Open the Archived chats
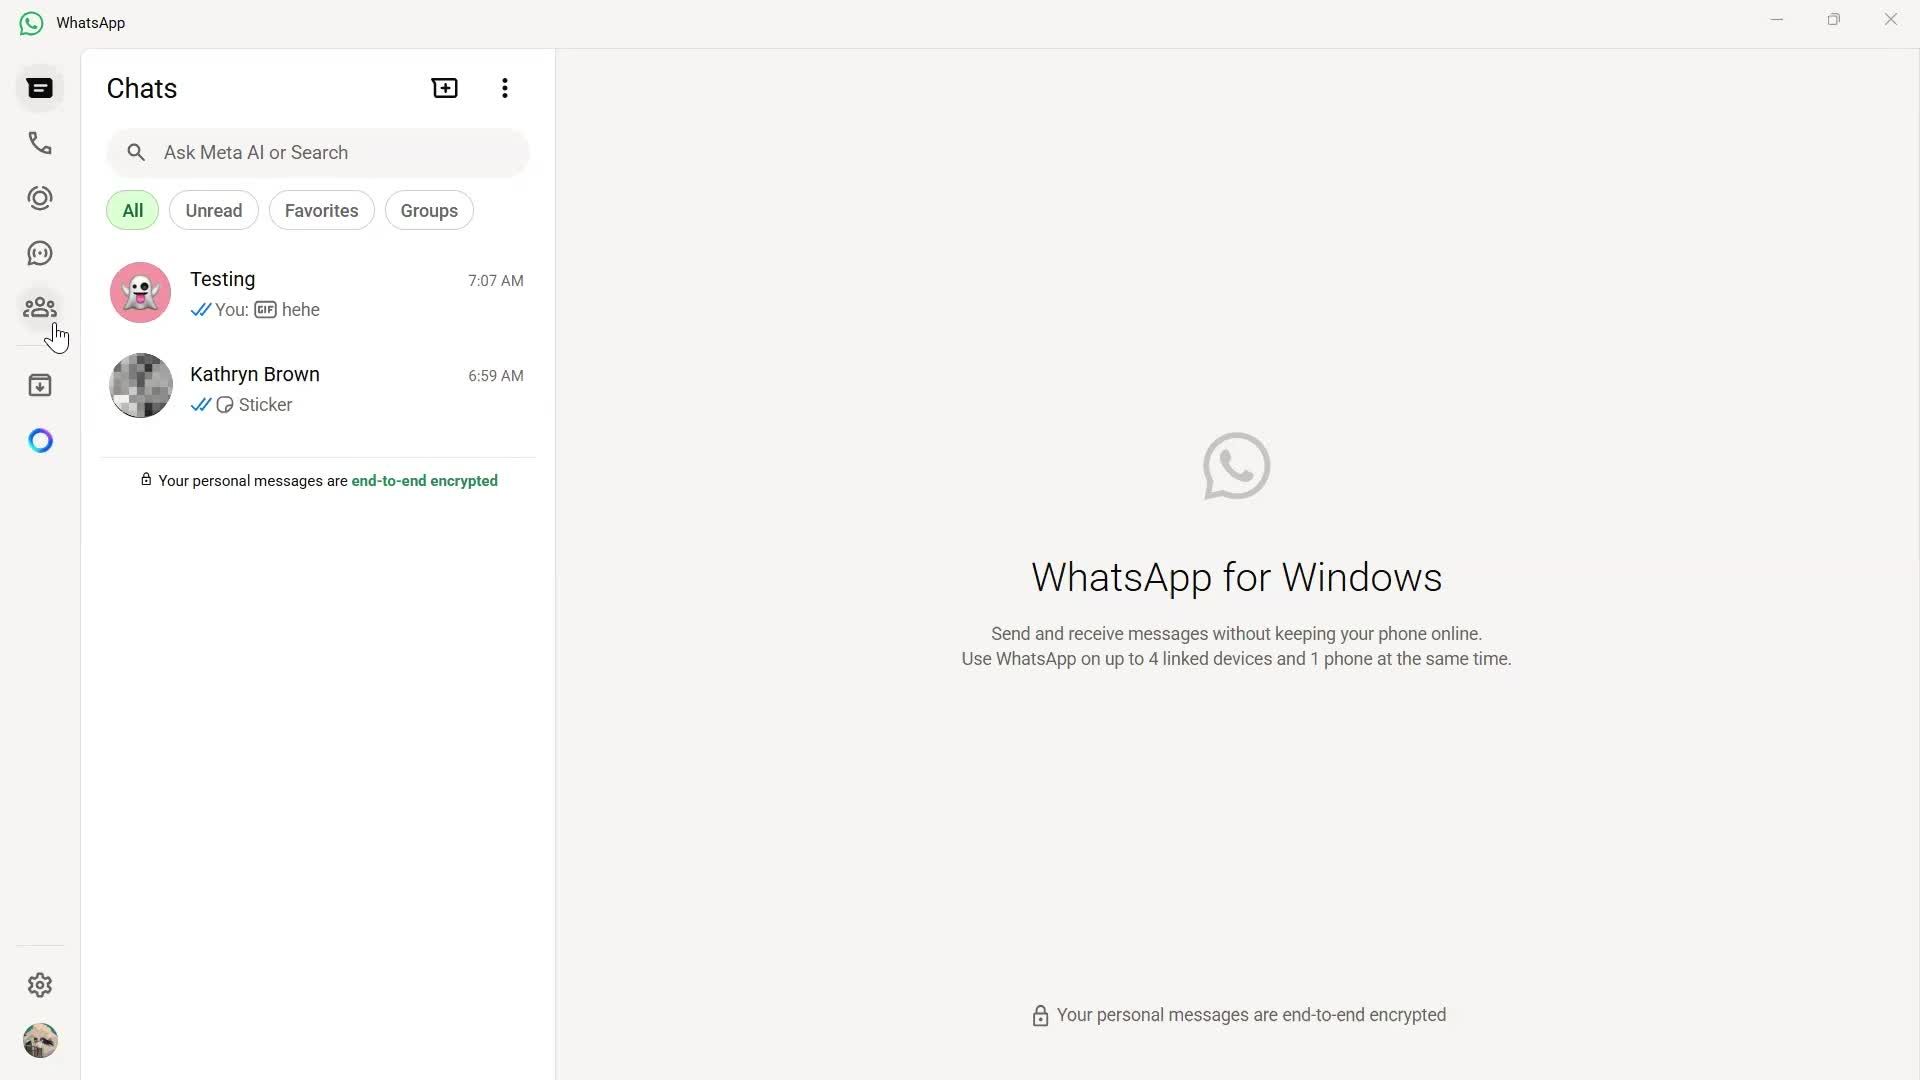This screenshot has width=1920, height=1080. tap(39, 385)
